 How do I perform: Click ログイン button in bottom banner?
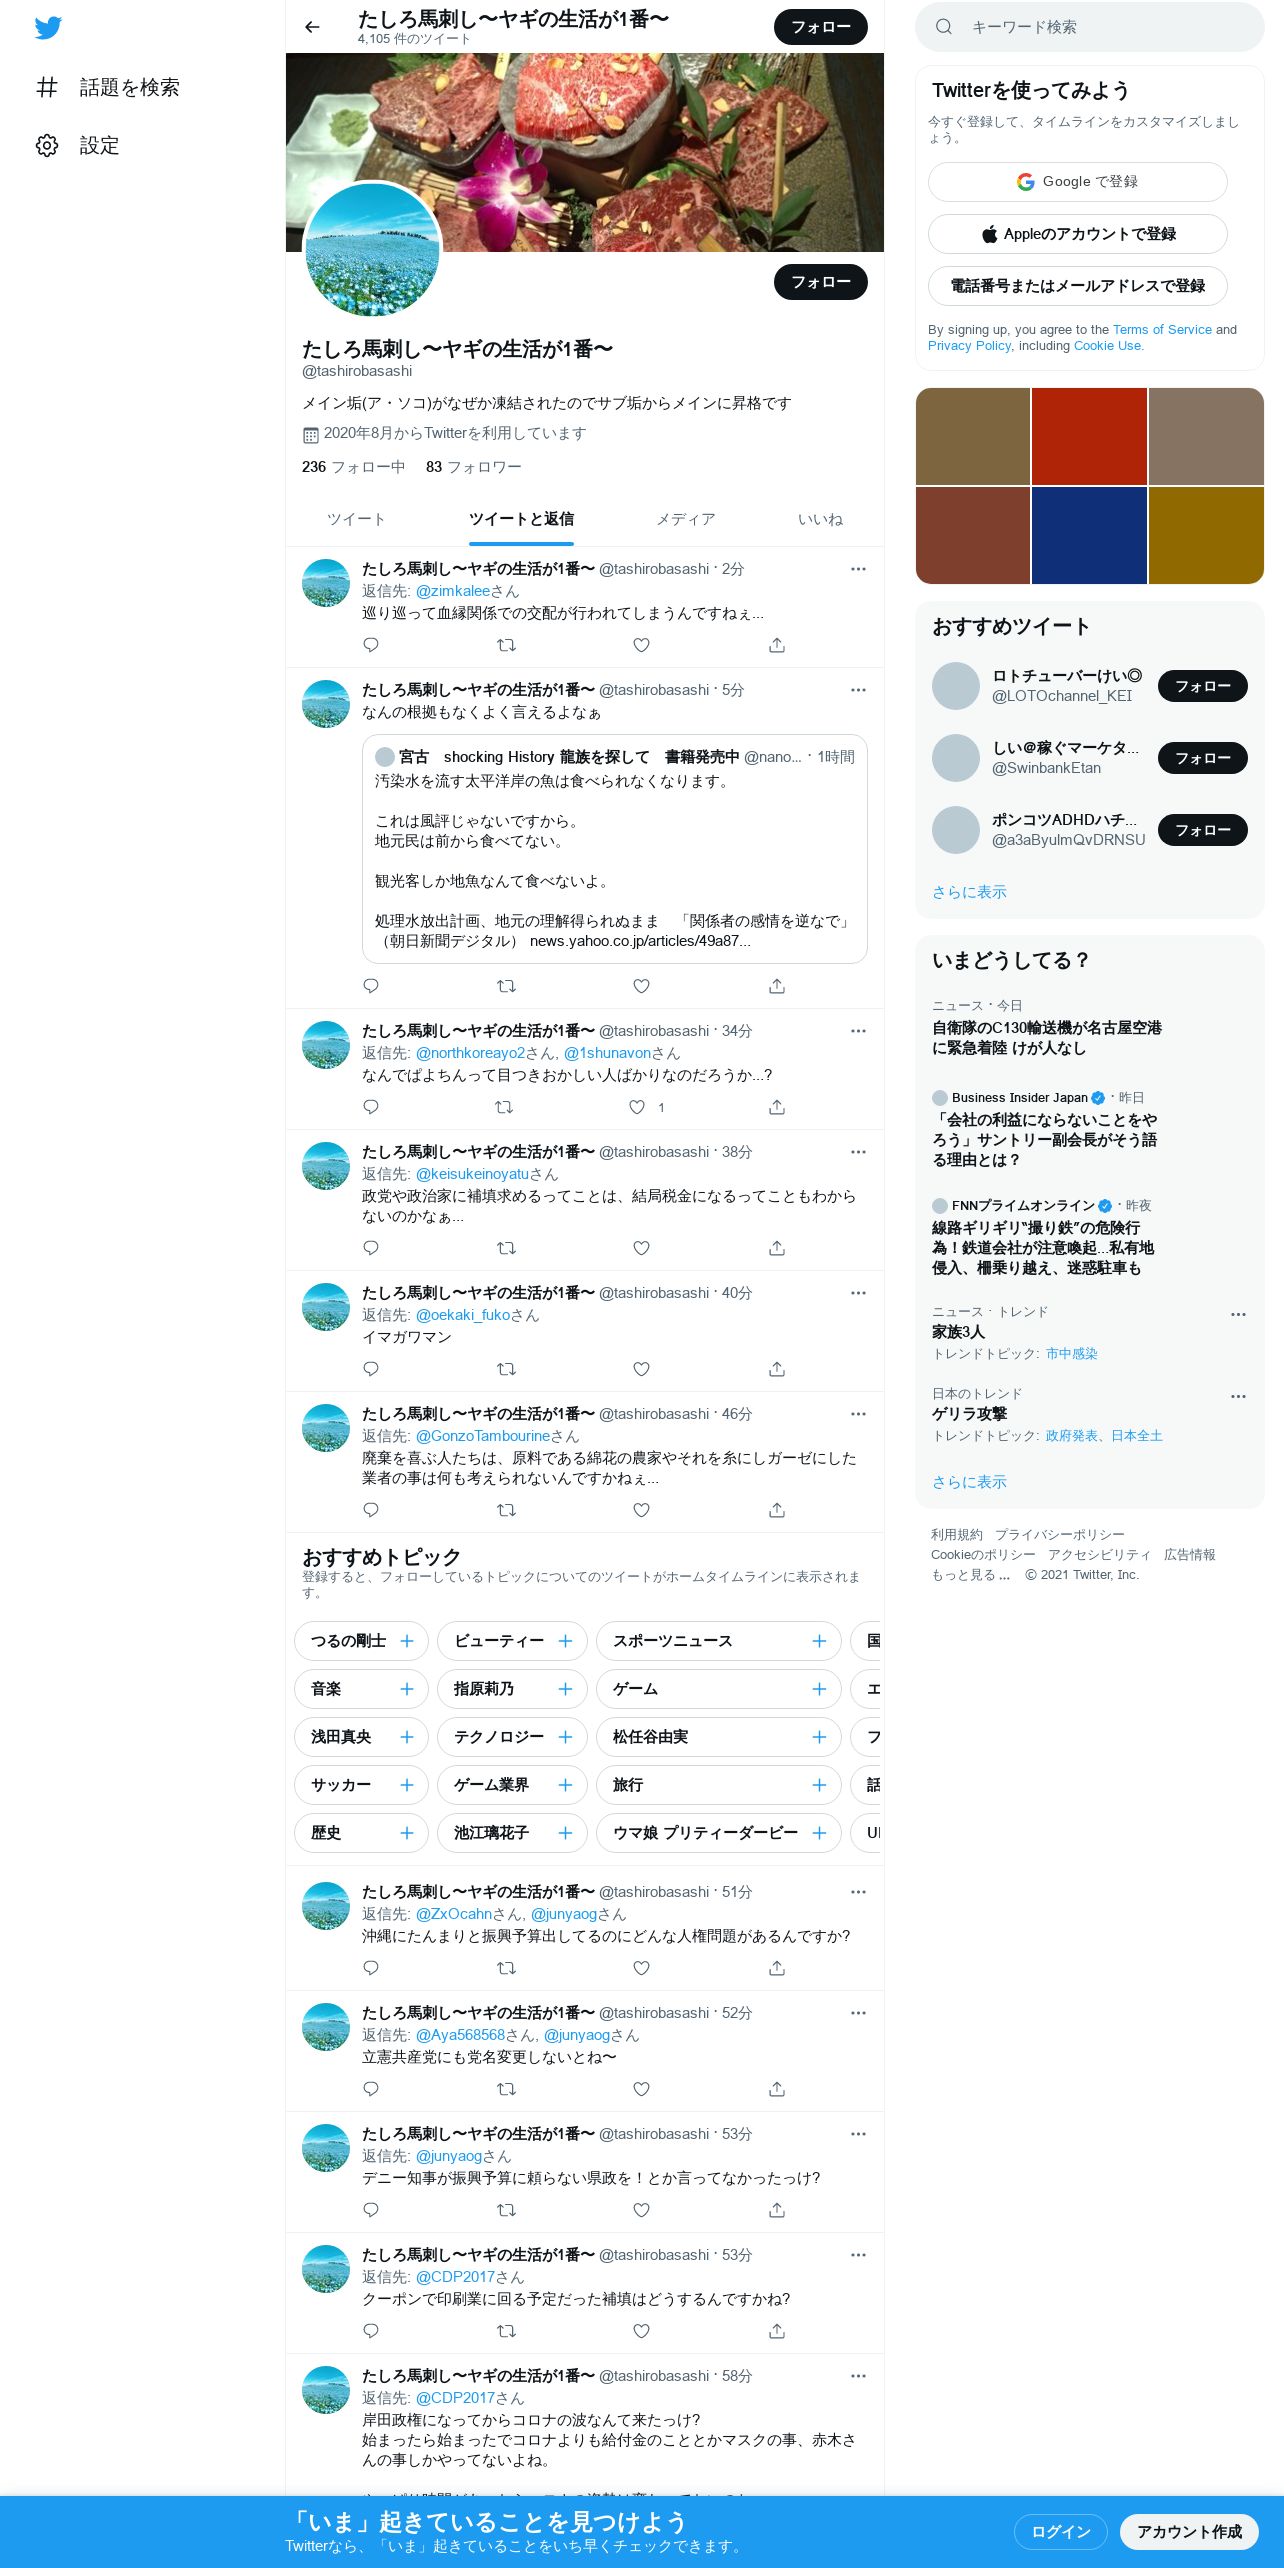1060,2531
